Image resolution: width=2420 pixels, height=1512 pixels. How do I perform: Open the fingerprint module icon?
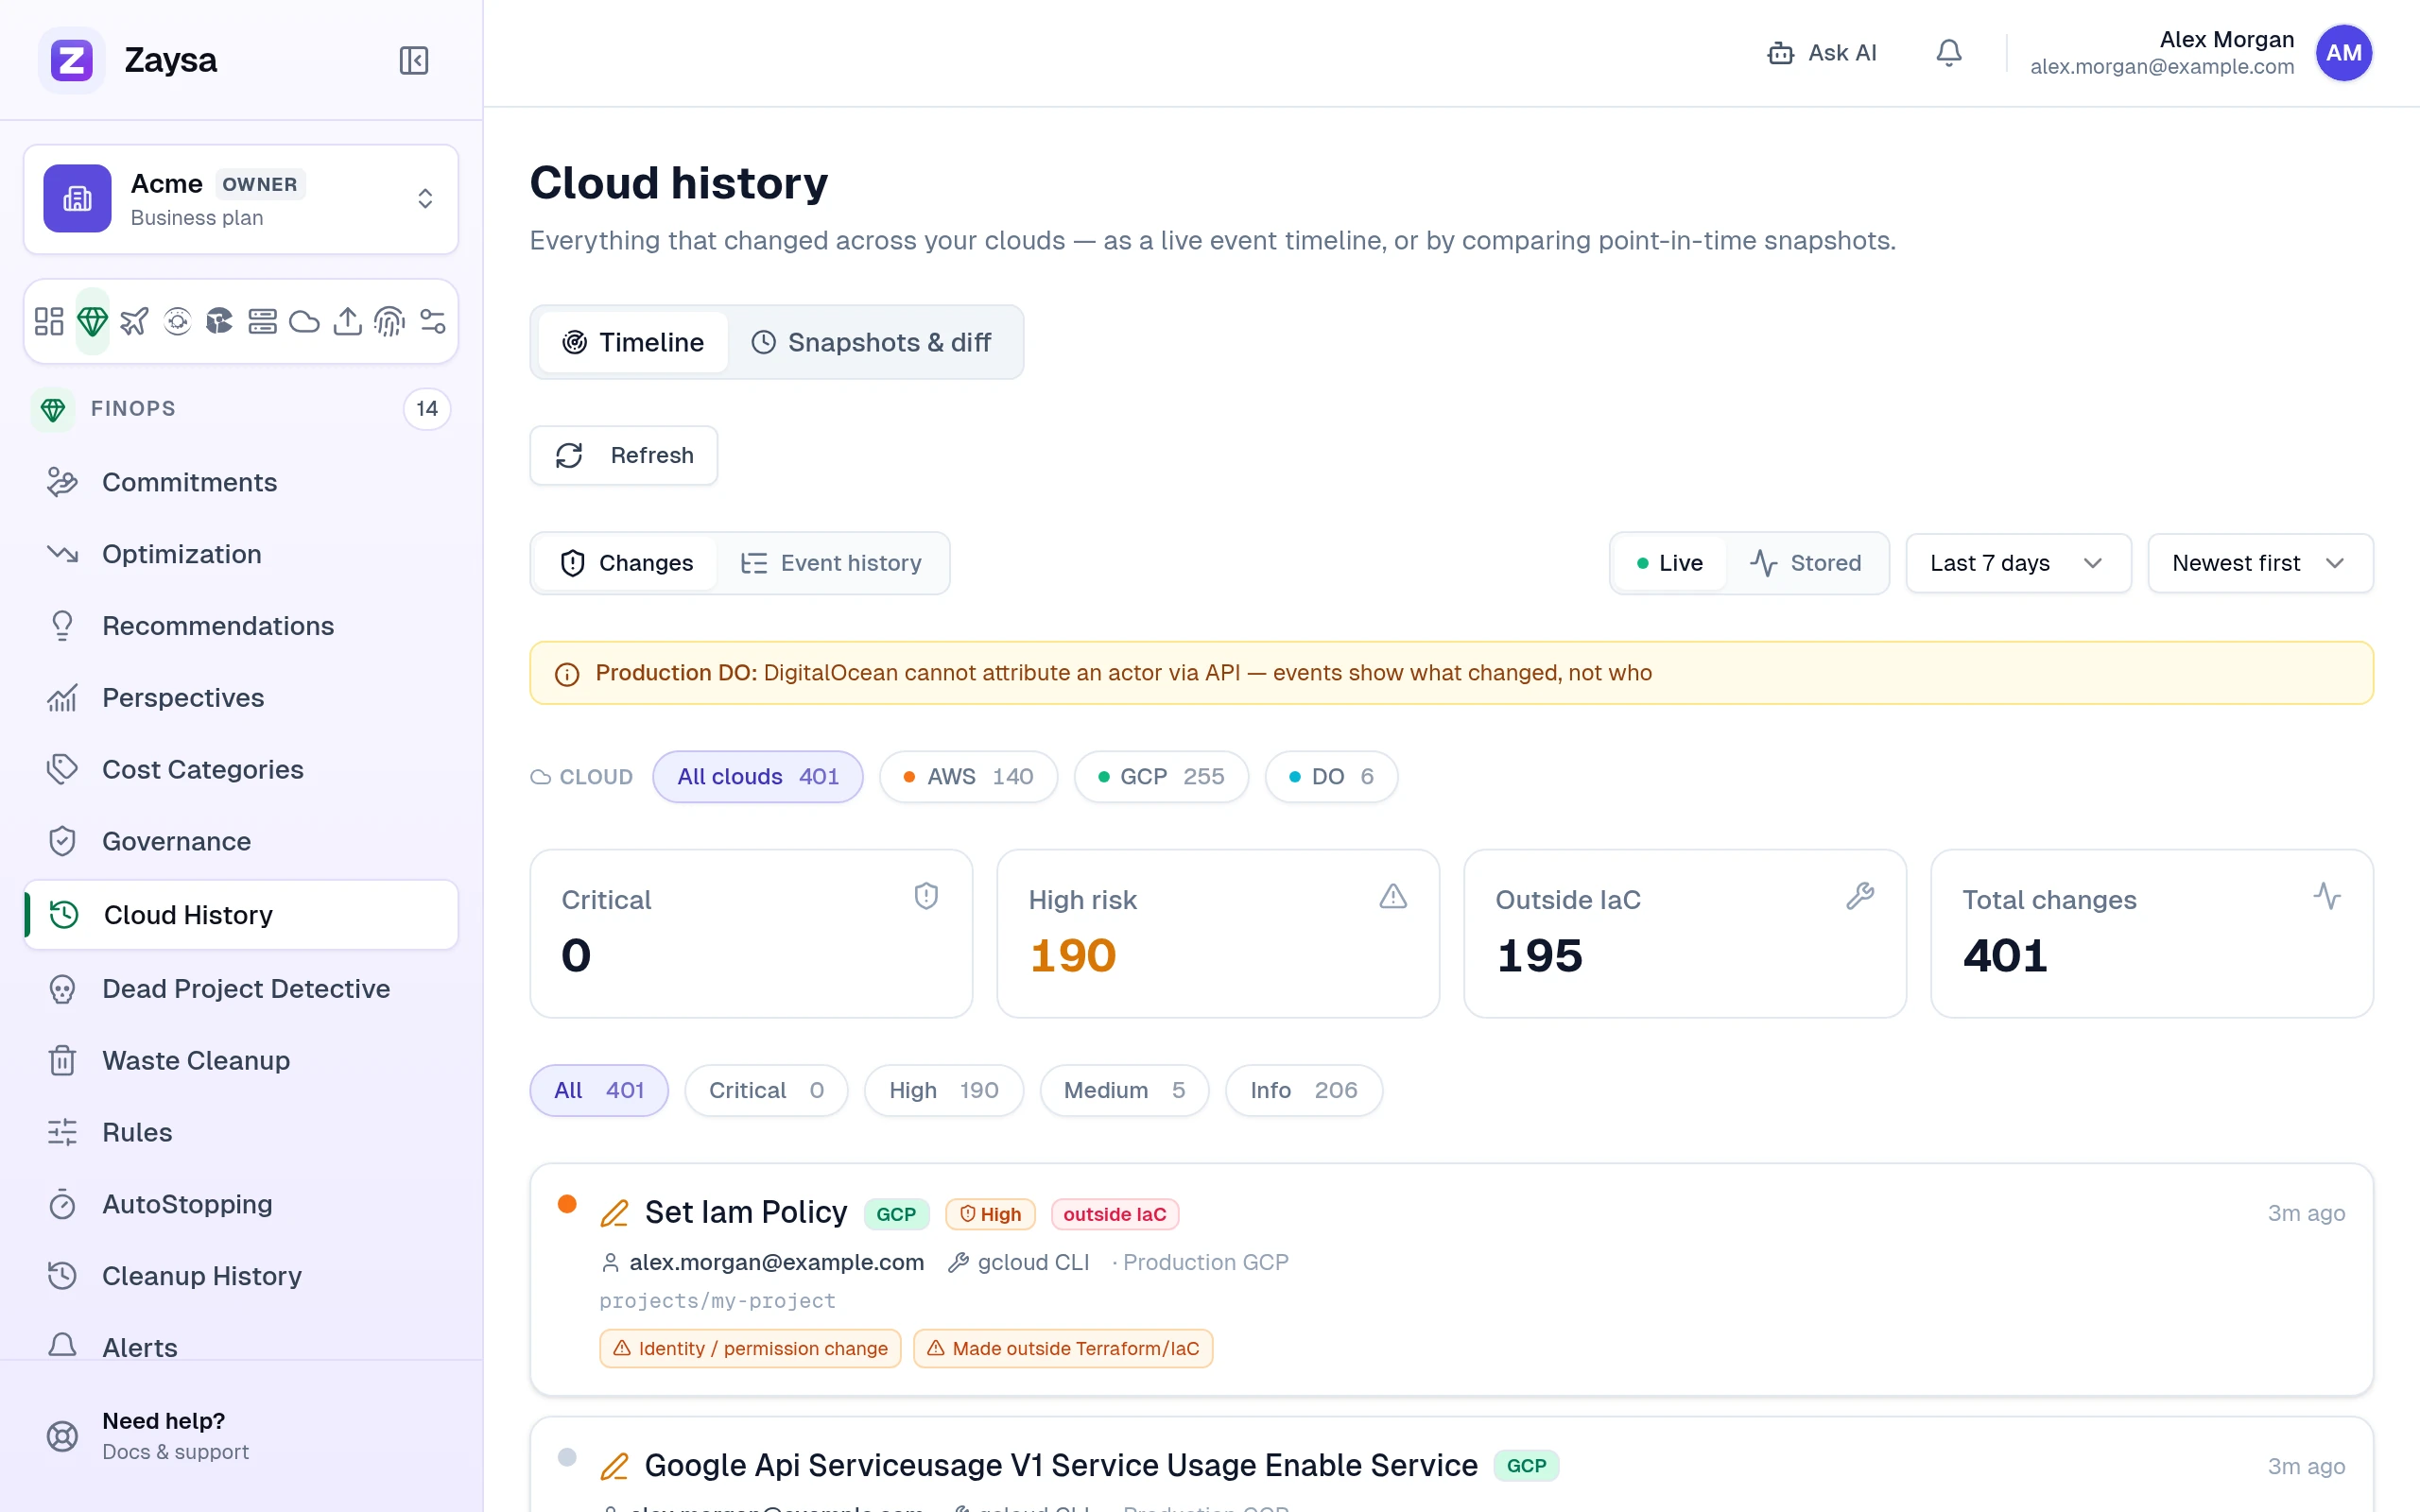pyautogui.click(x=389, y=321)
